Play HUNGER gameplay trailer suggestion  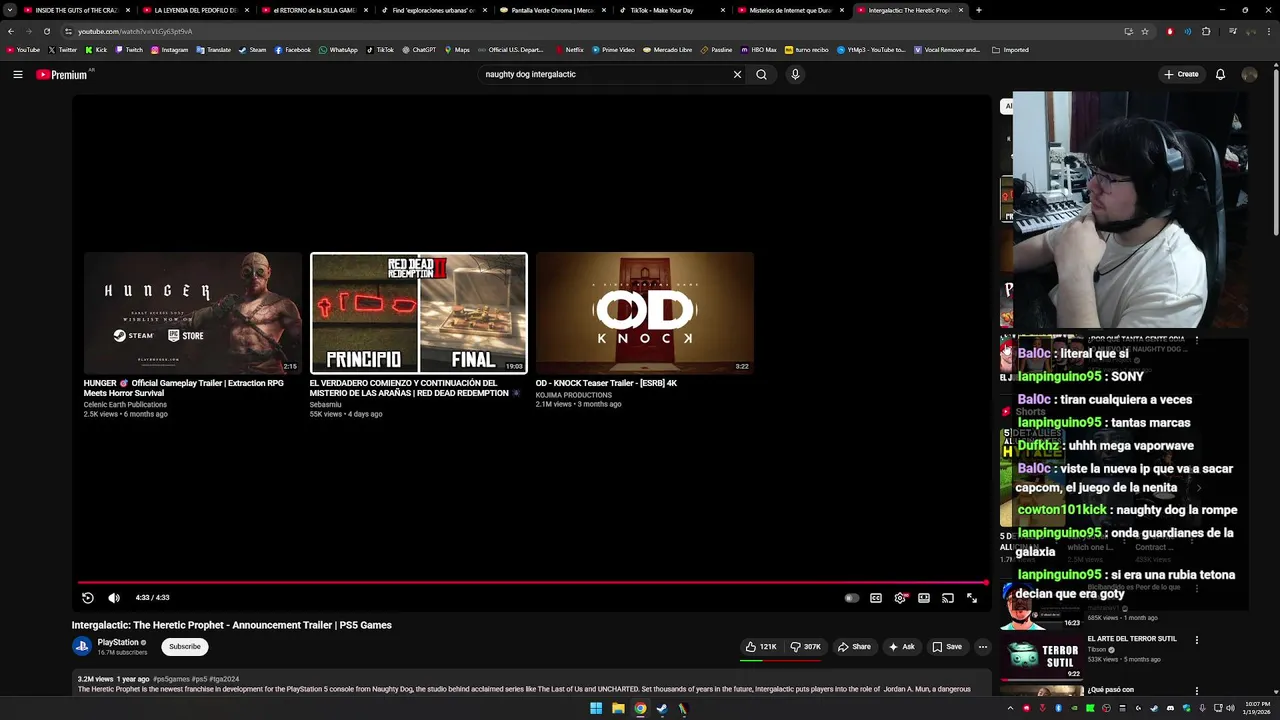[193, 313]
